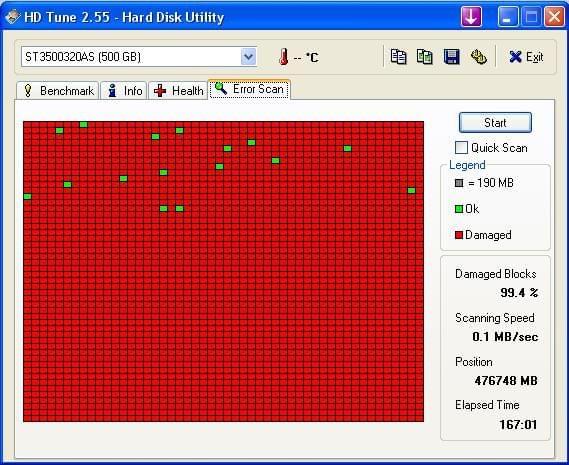Enable the Quick Scan checkbox
Image resolution: width=569 pixels, height=465 pixels.
[461, 148]
